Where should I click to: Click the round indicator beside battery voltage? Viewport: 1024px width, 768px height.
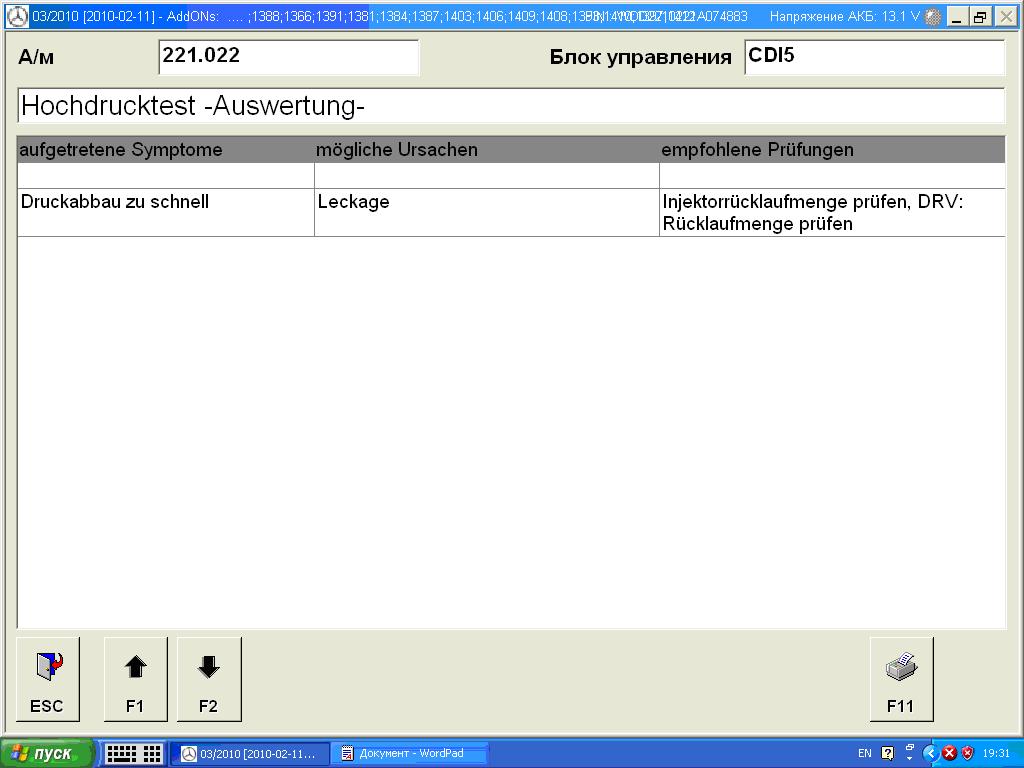932,17
